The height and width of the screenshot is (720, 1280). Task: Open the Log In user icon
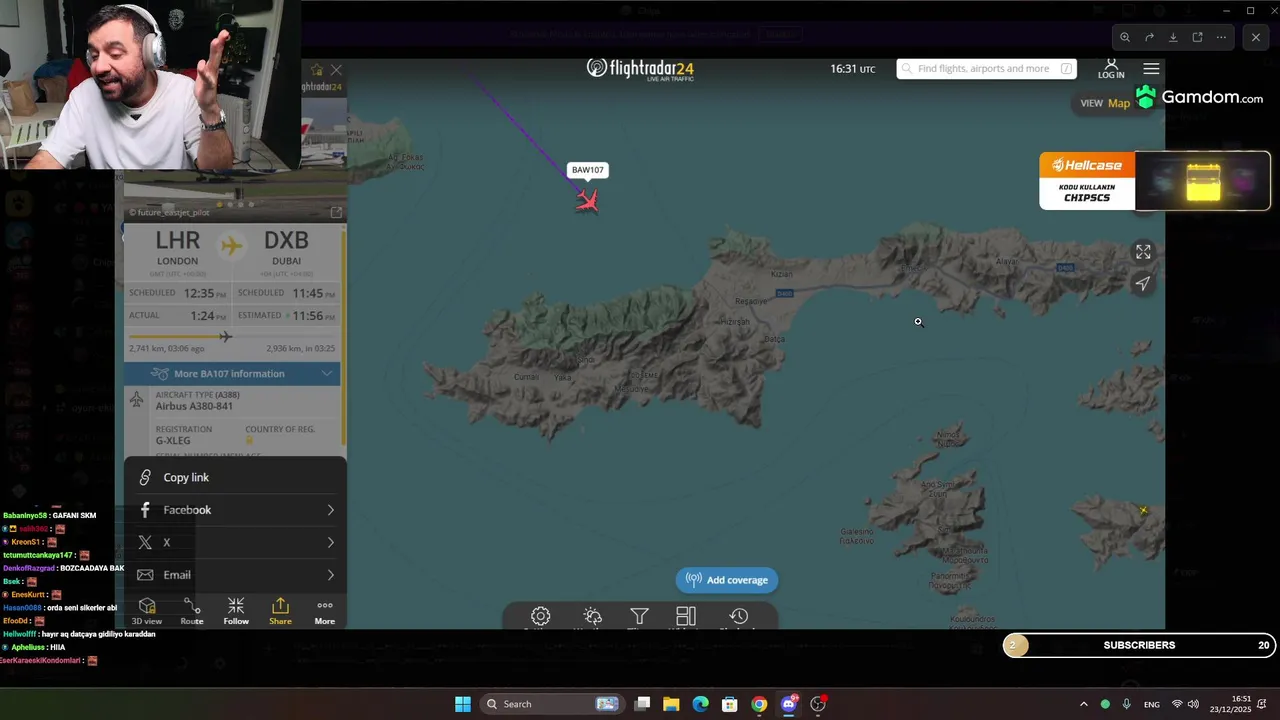[1111, 69]
